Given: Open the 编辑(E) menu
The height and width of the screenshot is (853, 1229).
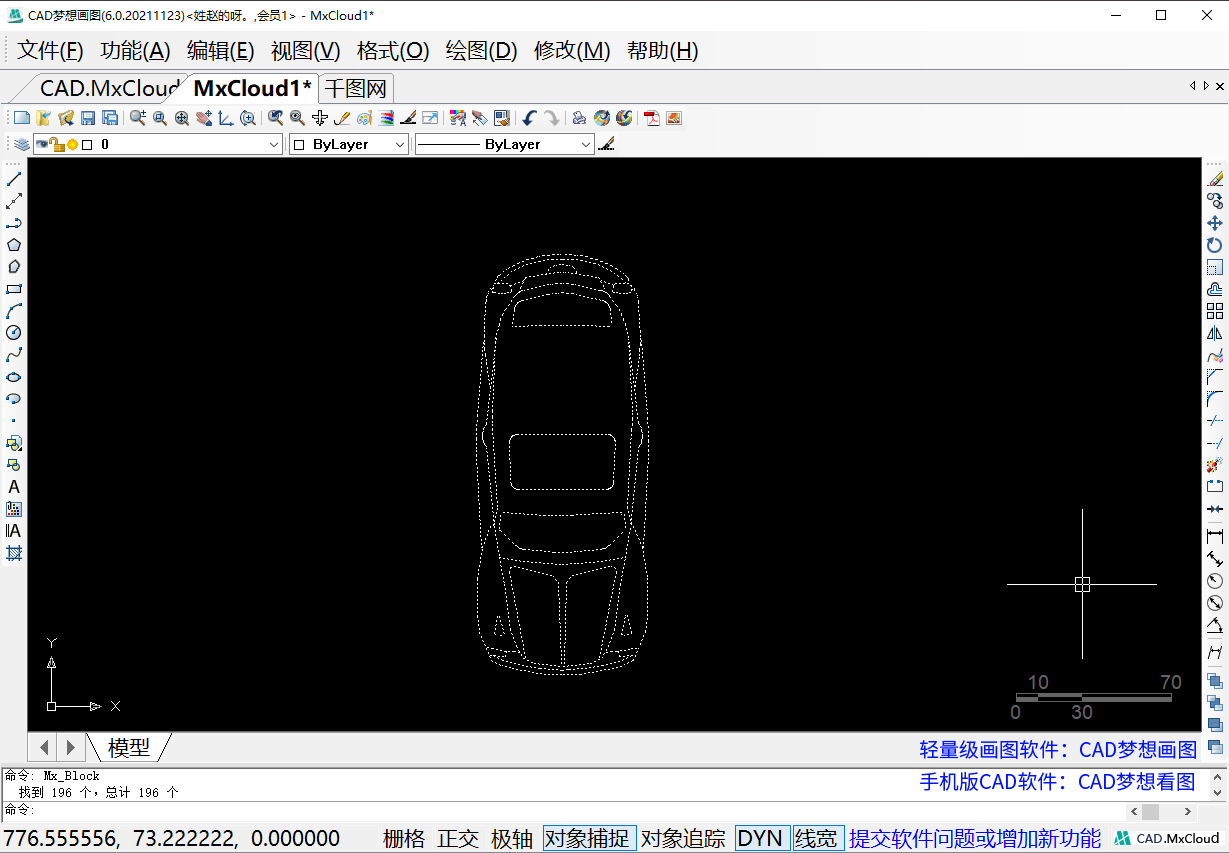Looking at the screenshot, I should pyautogui.click(x=221, y=51).
